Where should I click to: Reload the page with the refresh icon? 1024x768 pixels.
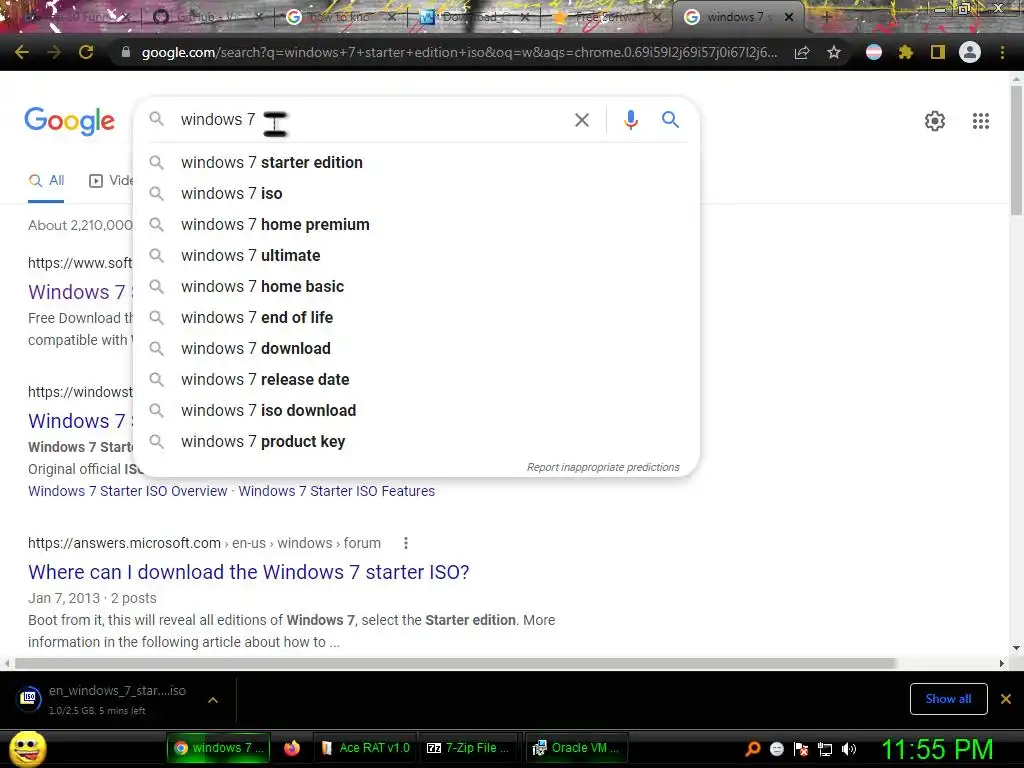click(x=86, y=52)
